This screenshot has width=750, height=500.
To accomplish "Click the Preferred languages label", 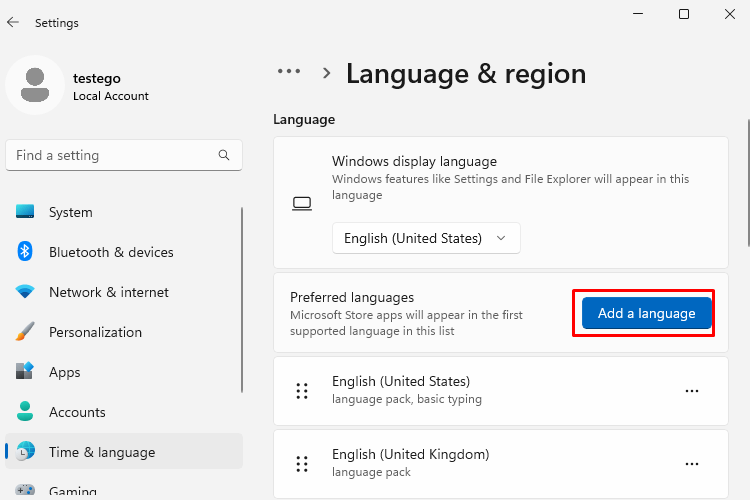I will tap(352, 297).
